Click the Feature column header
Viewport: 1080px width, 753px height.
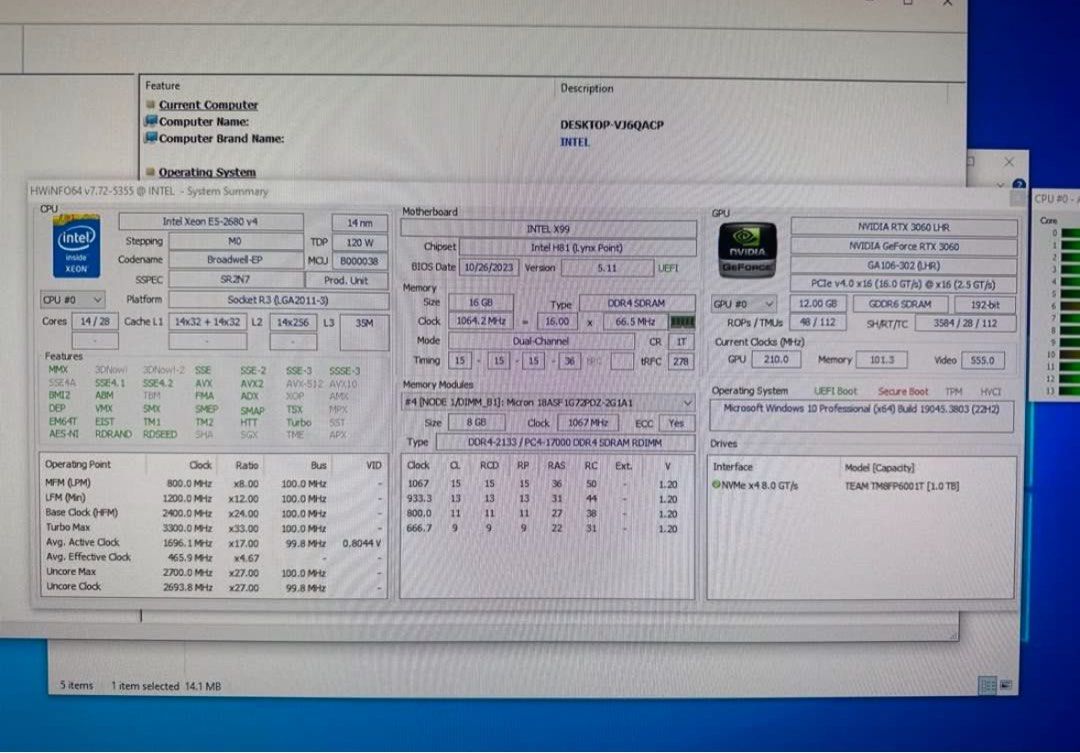163,86
